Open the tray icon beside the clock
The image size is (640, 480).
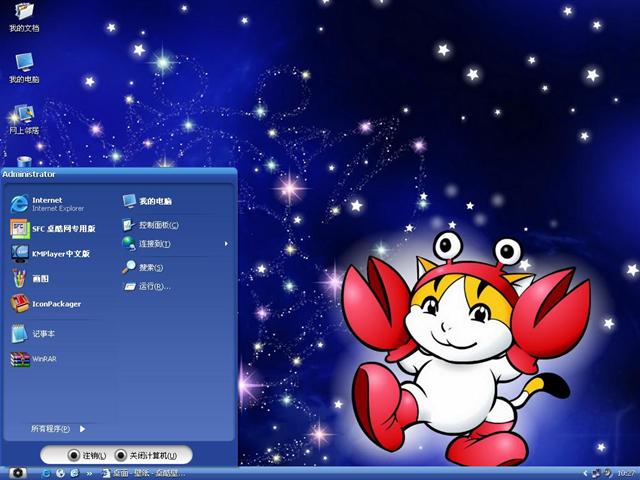tap(607, 473)
